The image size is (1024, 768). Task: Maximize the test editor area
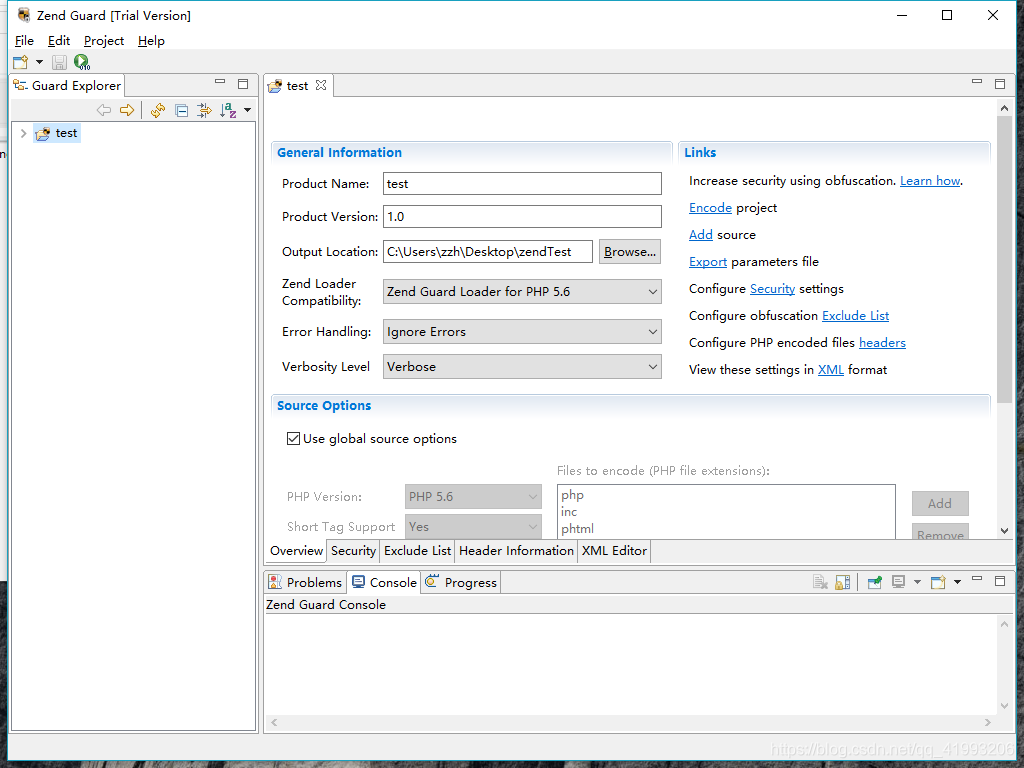pyautogui.click(x=1000, y=84)
